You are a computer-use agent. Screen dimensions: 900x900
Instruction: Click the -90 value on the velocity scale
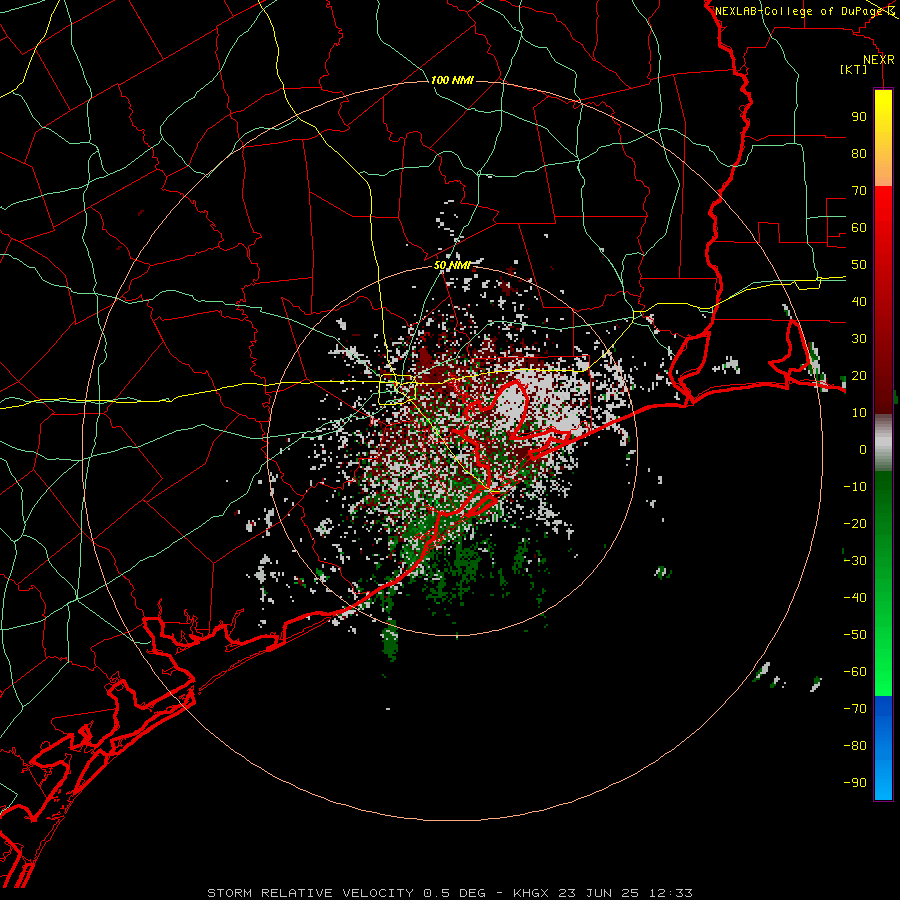tap(855, 782)
